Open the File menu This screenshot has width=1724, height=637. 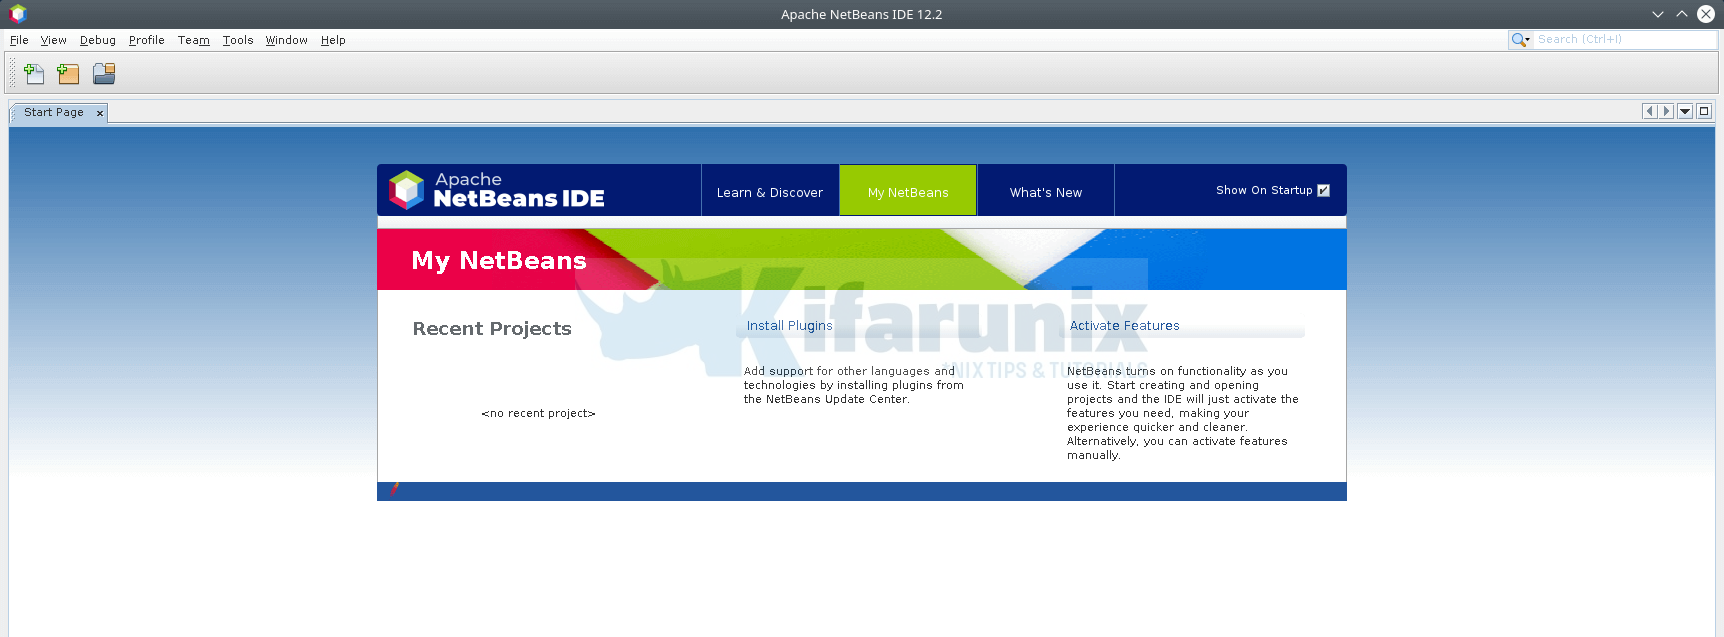click(19, 40)
